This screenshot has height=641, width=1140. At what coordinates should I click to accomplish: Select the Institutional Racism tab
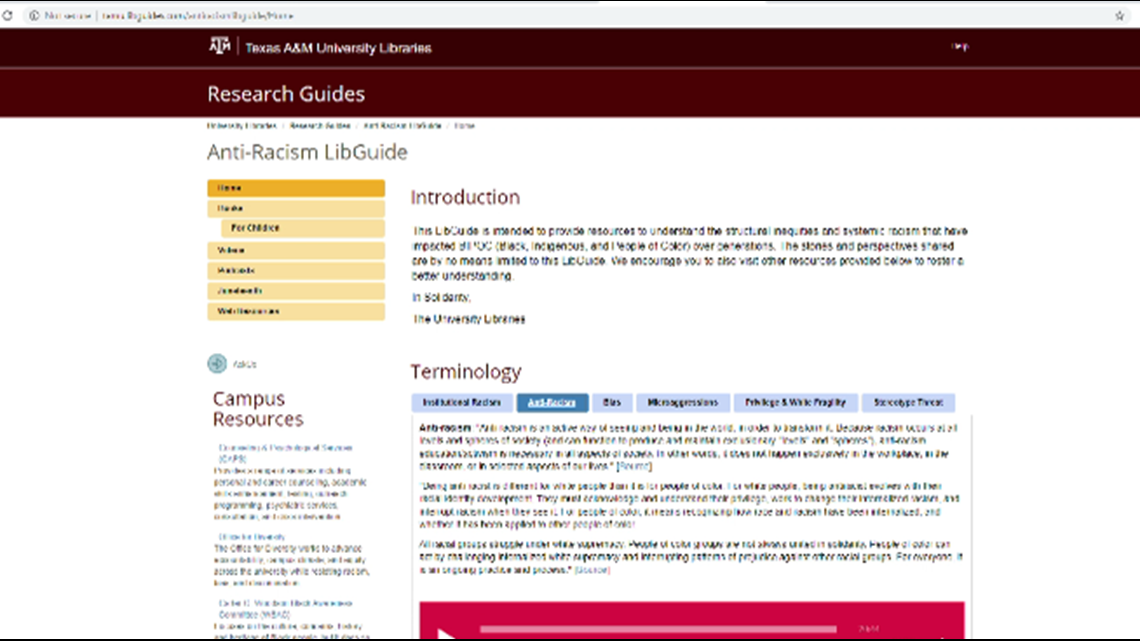[461, 402]
